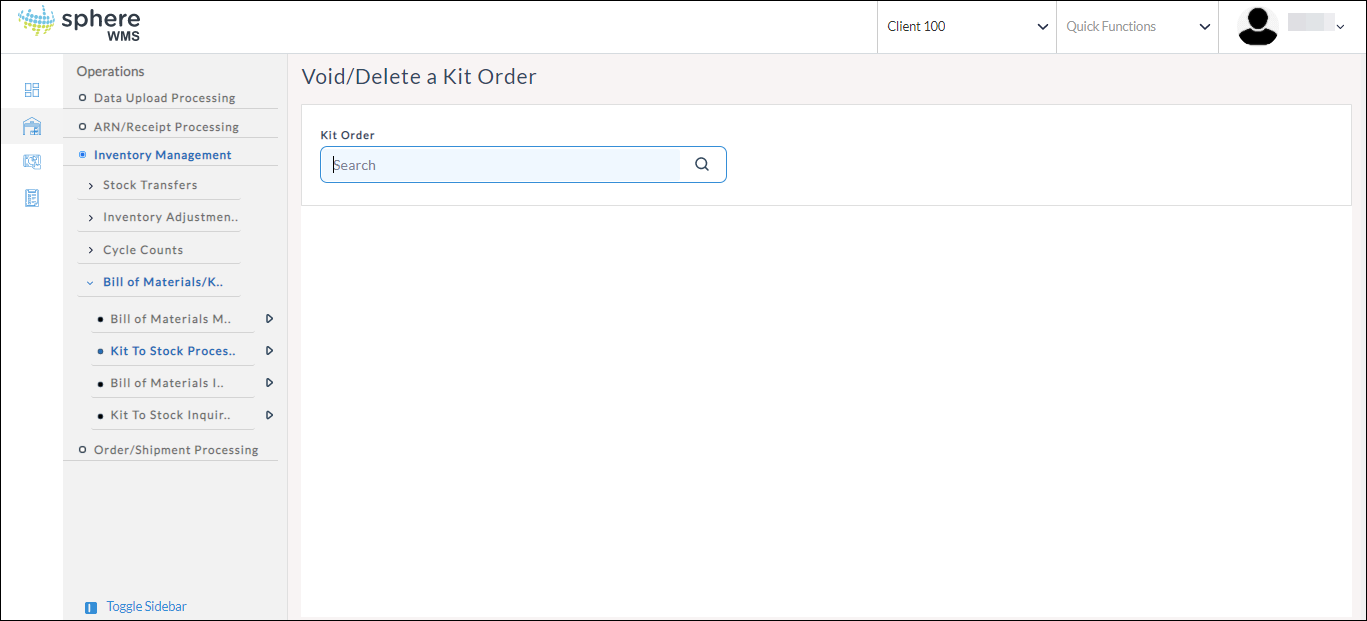Viewport: 1367px width, 621px height.
Task: Open Bill of Materials M.. menu item
Action: click(x=171, y=319)
